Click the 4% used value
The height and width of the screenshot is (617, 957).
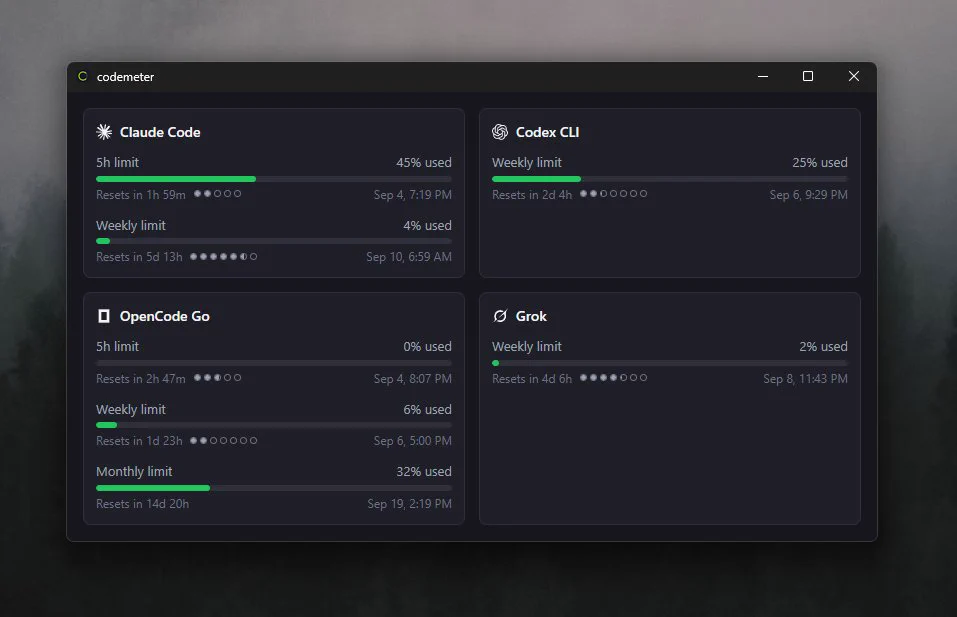click(x=427, y=225)
